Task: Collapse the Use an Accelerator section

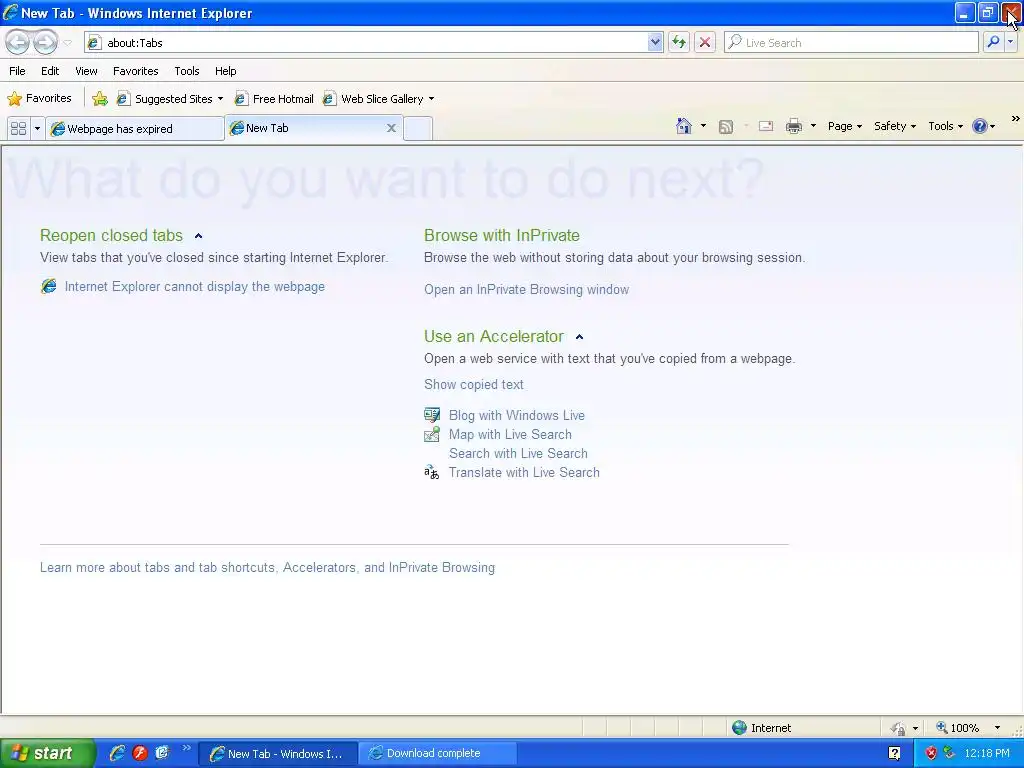Action: point(579,337)
